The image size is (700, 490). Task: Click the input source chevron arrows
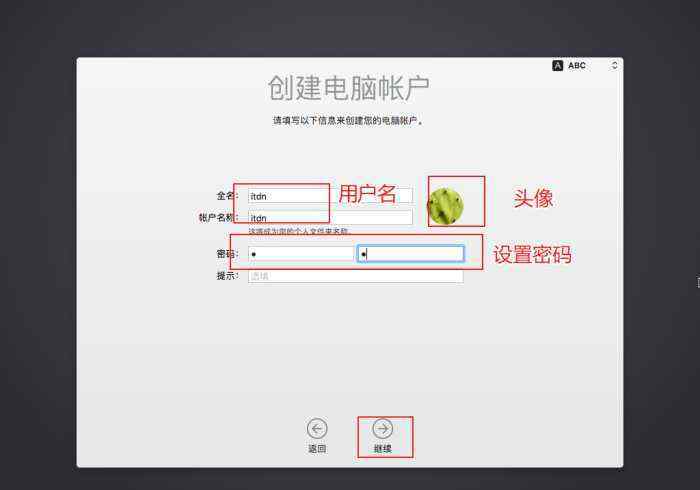coord(614,66)
